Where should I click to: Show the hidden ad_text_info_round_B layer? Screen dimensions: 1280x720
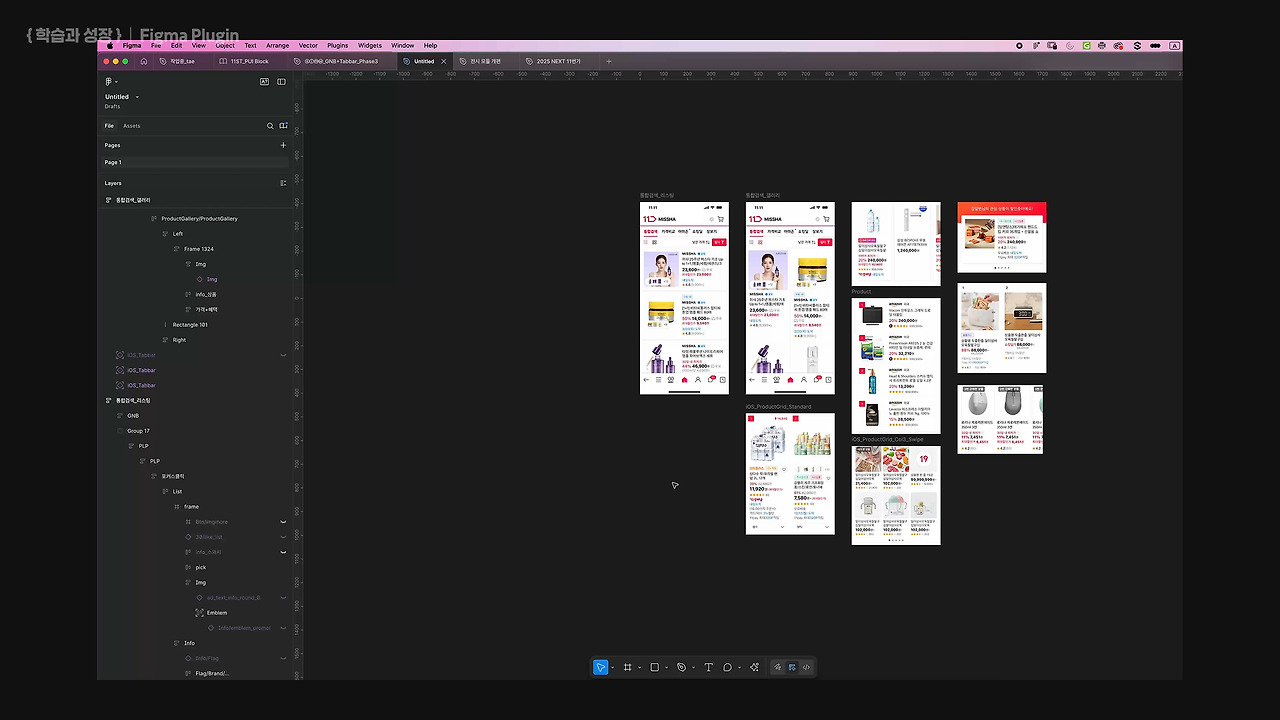click(283, 598)
